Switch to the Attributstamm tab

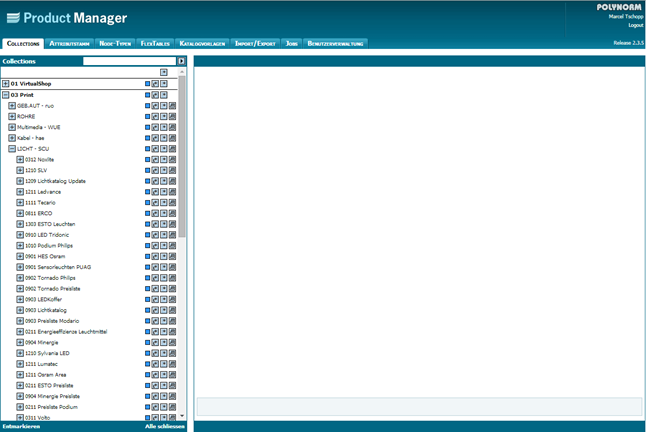70,44
